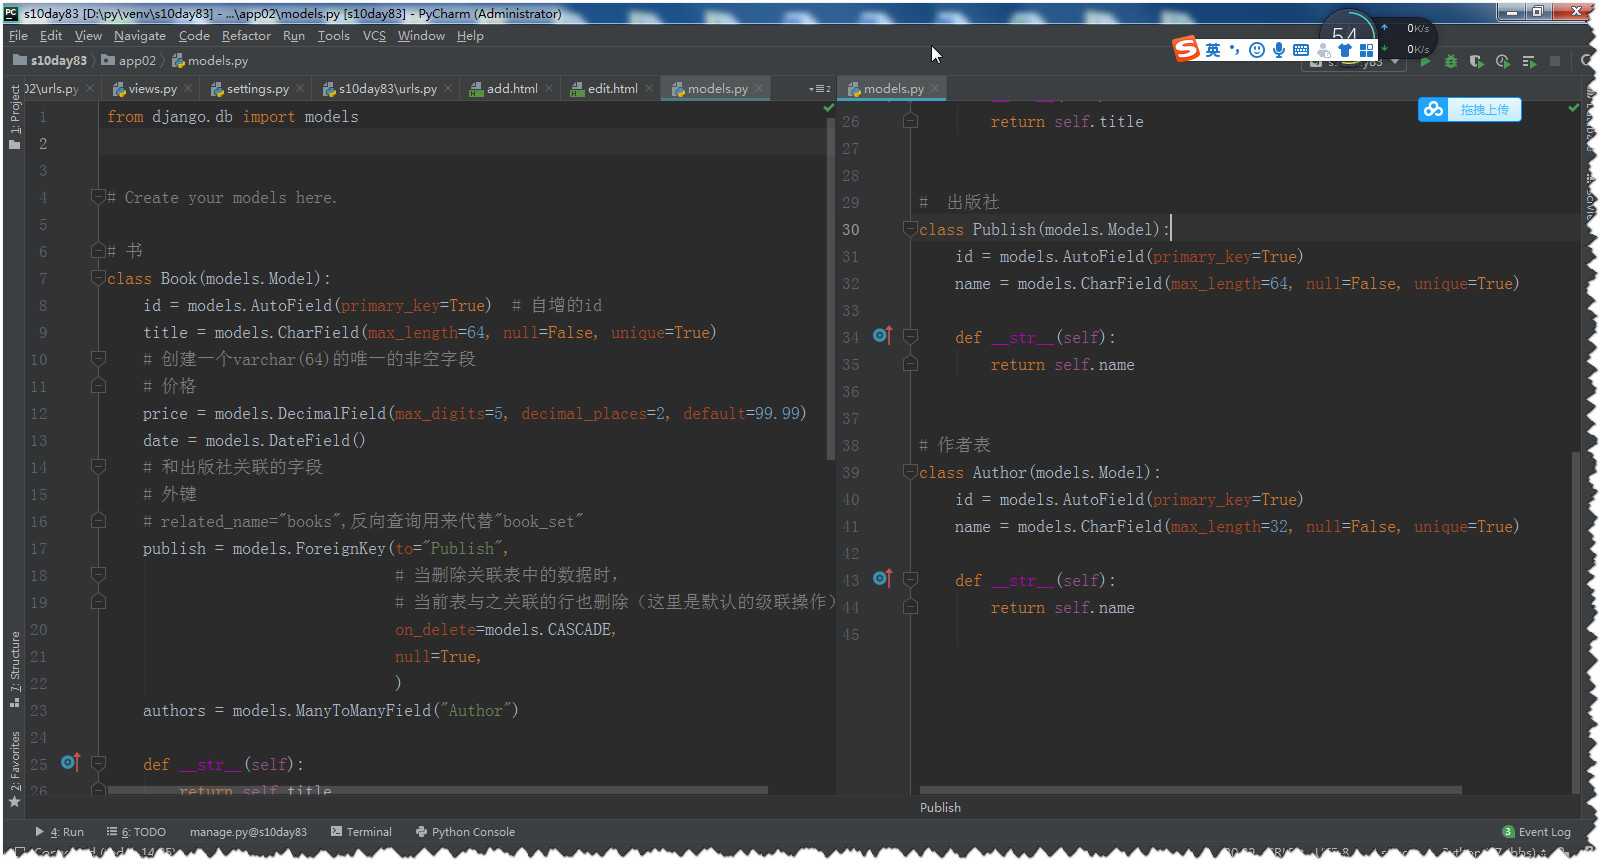Click line 30 'class Publish' code
Screen dimensions: 1607x867
click(1043, 229)
